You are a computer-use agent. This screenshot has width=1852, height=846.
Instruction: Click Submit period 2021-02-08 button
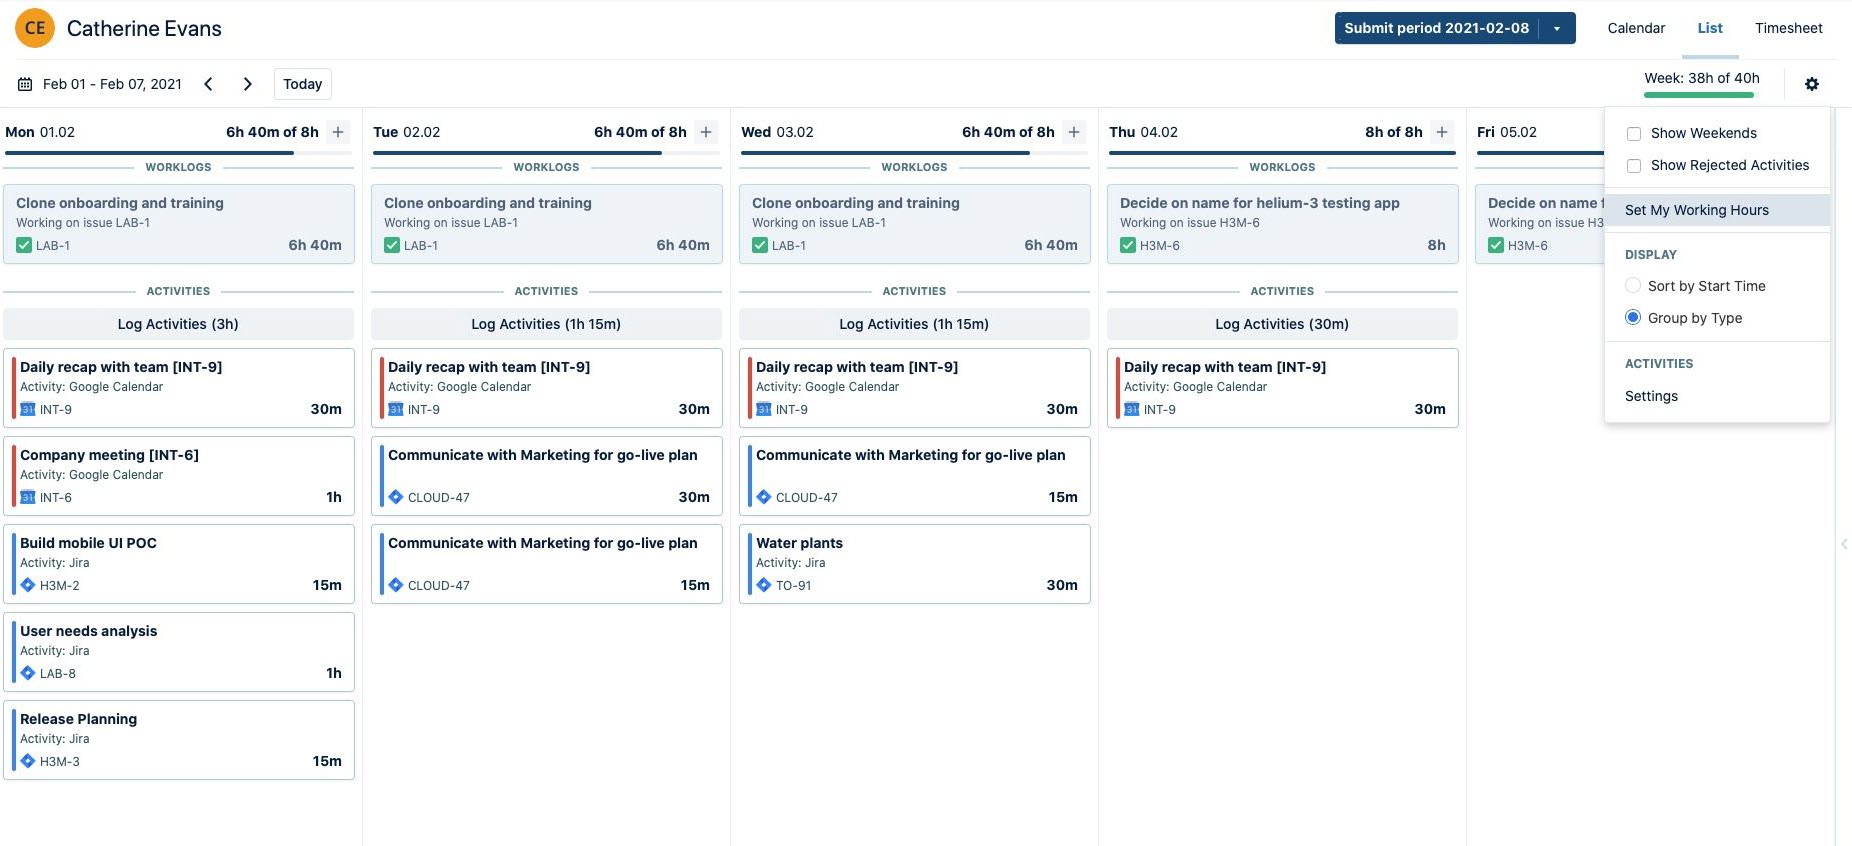[x=1436, y=28]
